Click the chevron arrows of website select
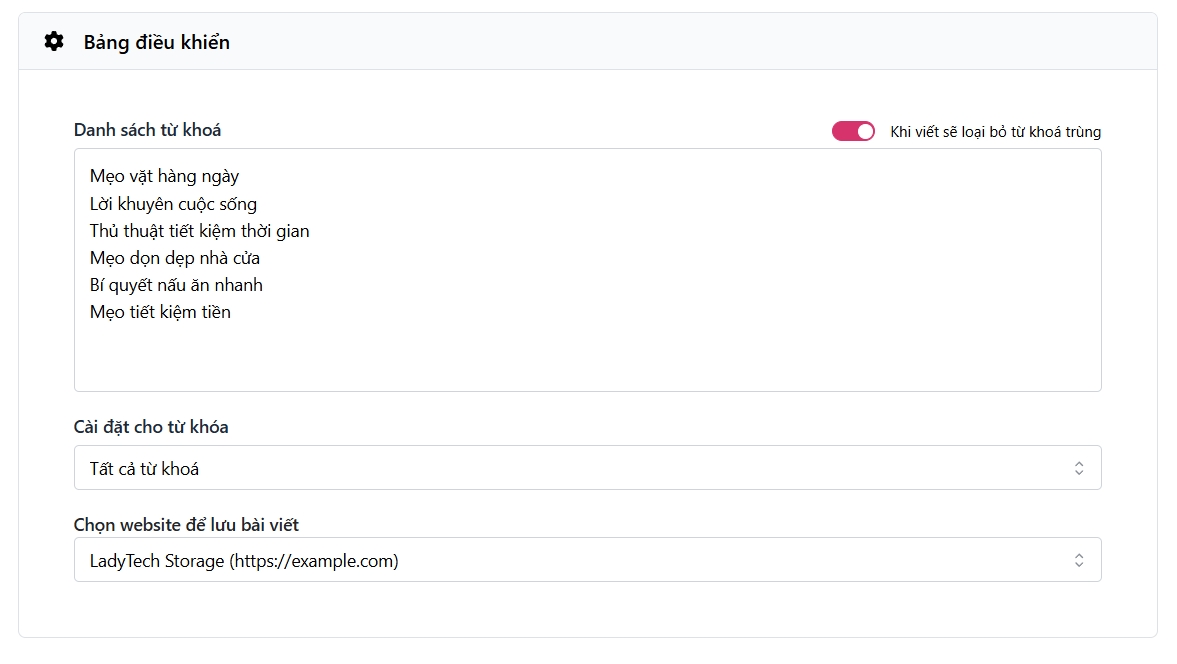Screen dimensions: 1177x664 pos(1079,560)
